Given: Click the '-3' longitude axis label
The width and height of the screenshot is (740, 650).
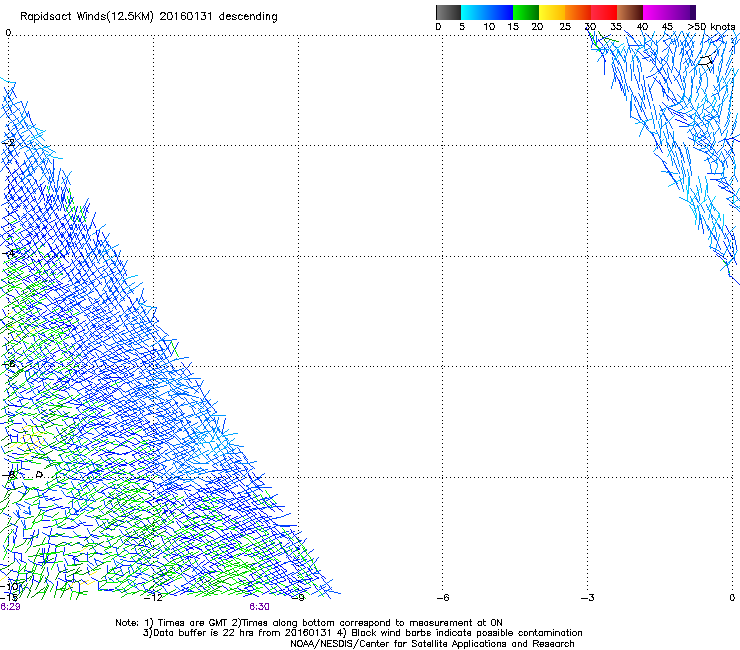Looking at the screenshot, I should tap(588, 598).
